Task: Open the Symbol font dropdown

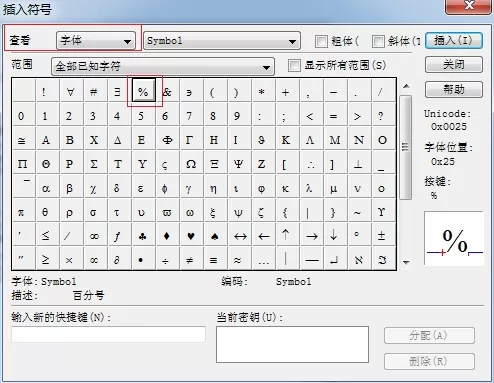Action: (222, 41)
